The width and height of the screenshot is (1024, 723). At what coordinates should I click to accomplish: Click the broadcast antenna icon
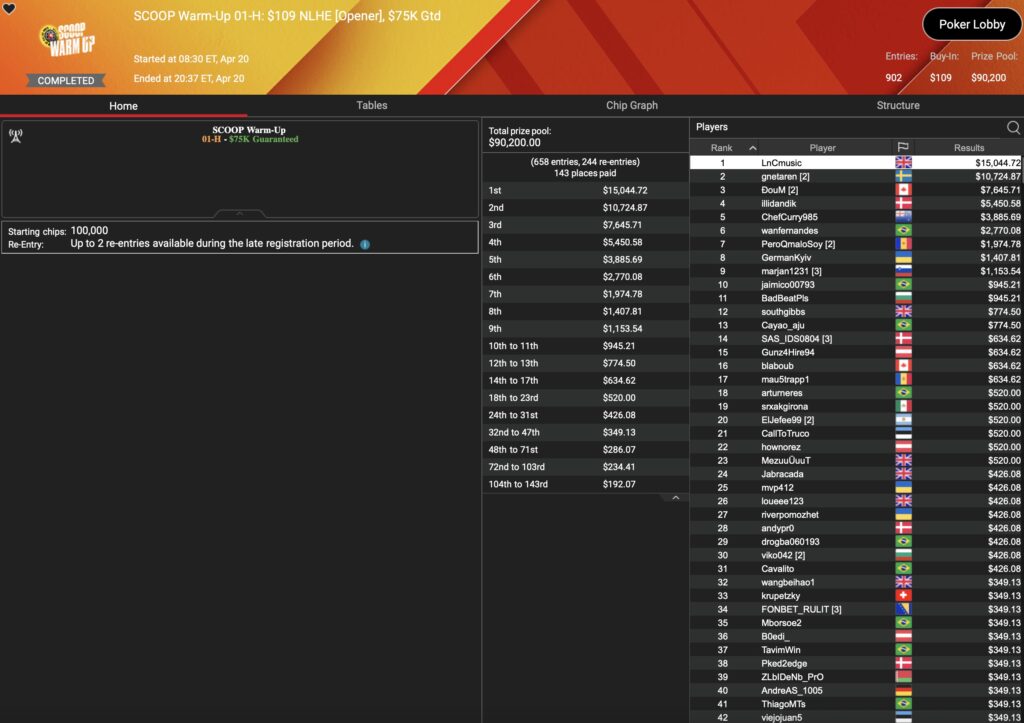coord(16,136)
